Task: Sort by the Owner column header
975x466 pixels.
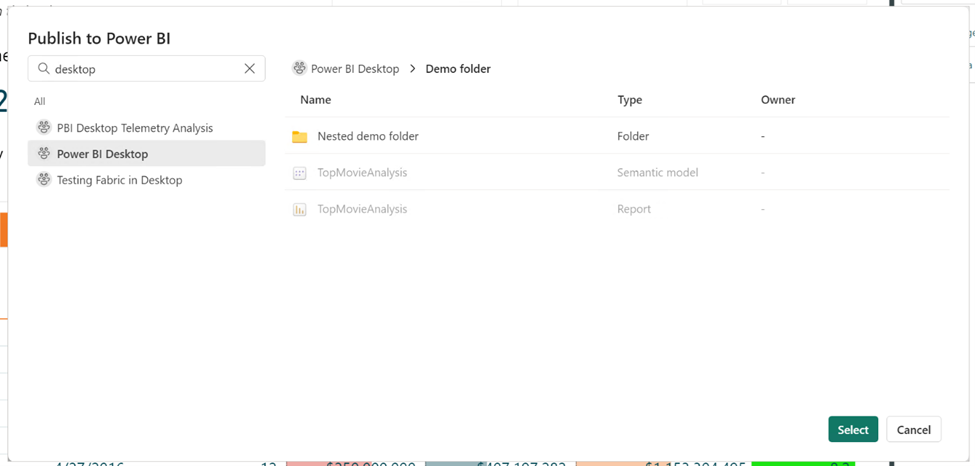Action: 778,100
